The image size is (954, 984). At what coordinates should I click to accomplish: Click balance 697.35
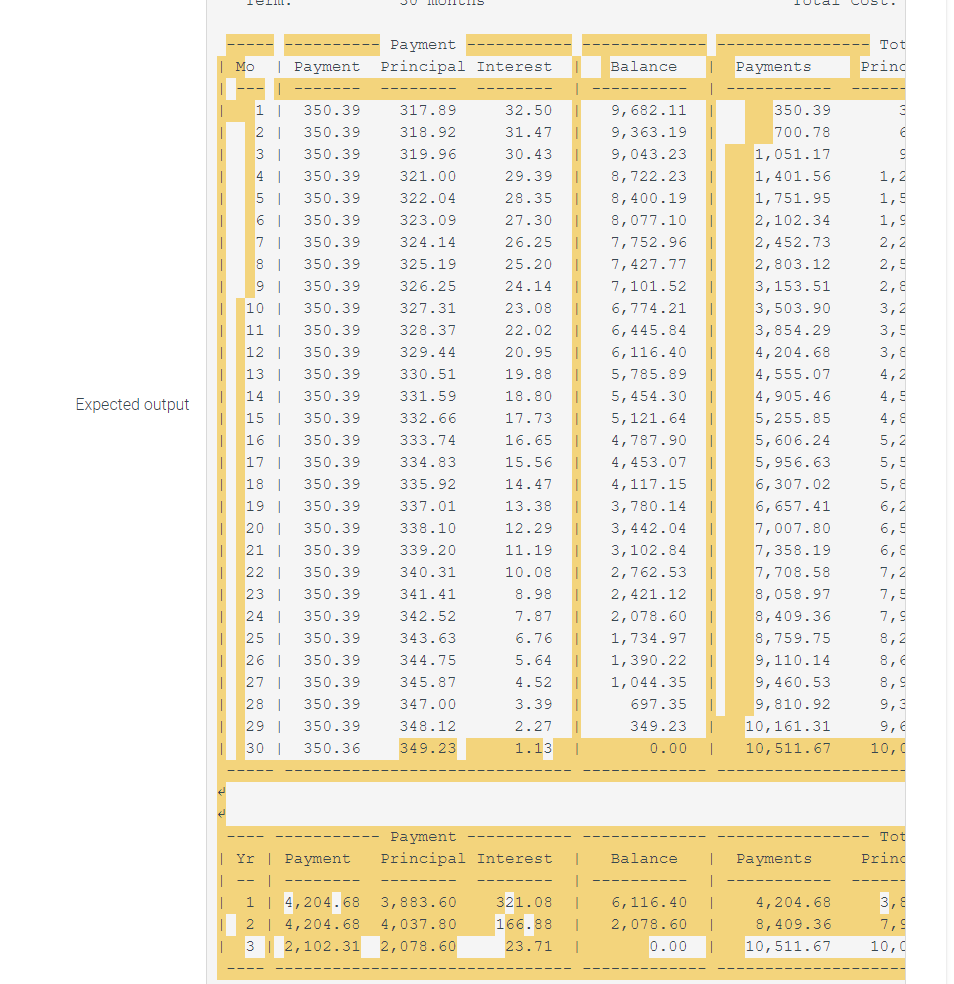click(658, 704)
